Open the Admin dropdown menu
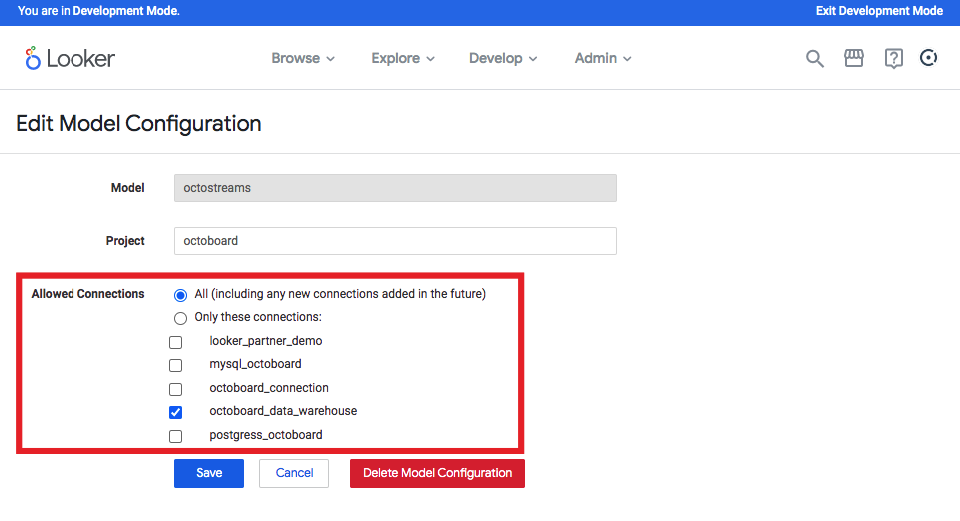 pyautogui.click(x=603, y=58)
